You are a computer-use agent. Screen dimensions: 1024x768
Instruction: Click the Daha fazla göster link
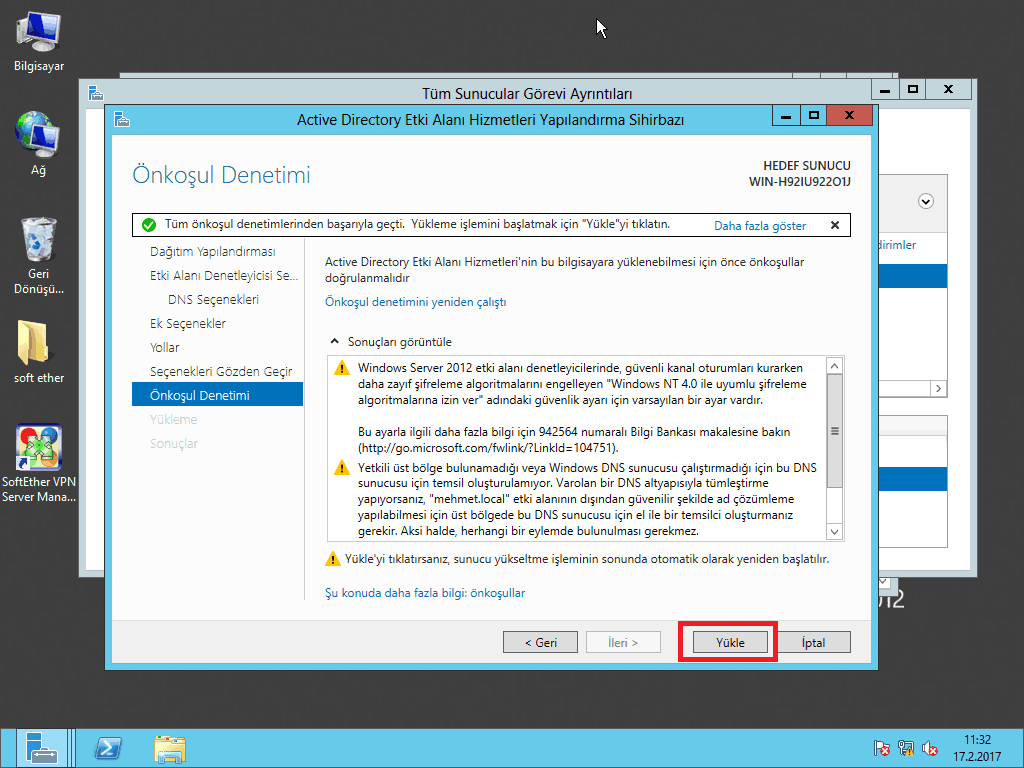tap(760, 226)
